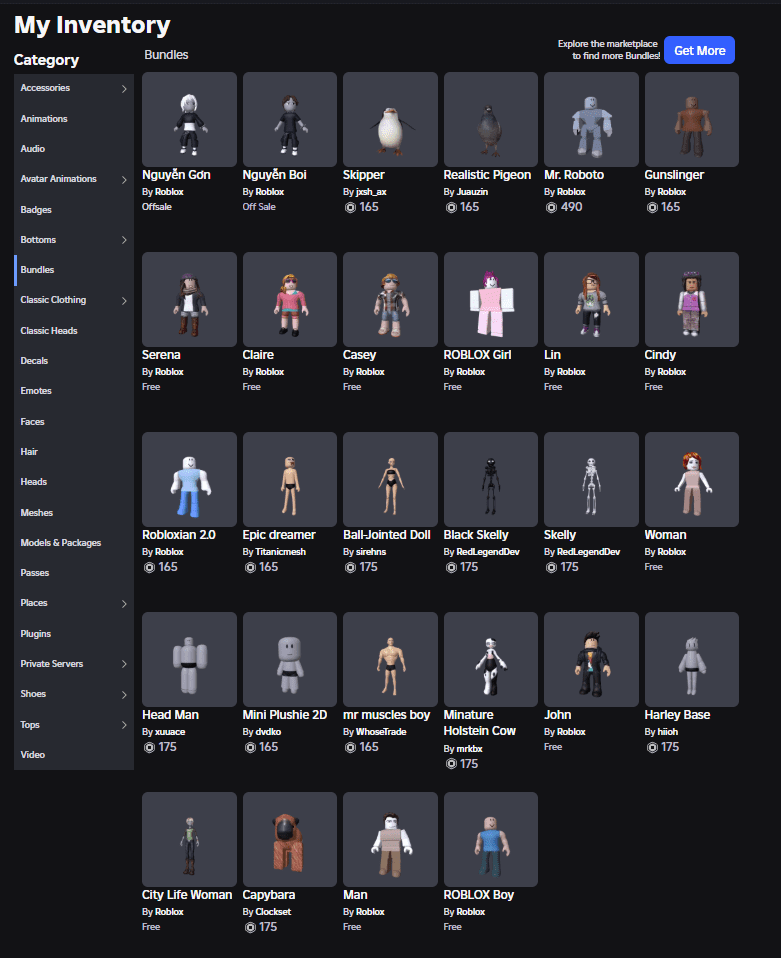The width and height of the screenshot is (781, 958).
Task: Open creator link jxsh_ax under Skipper
Action: point(368,191)
